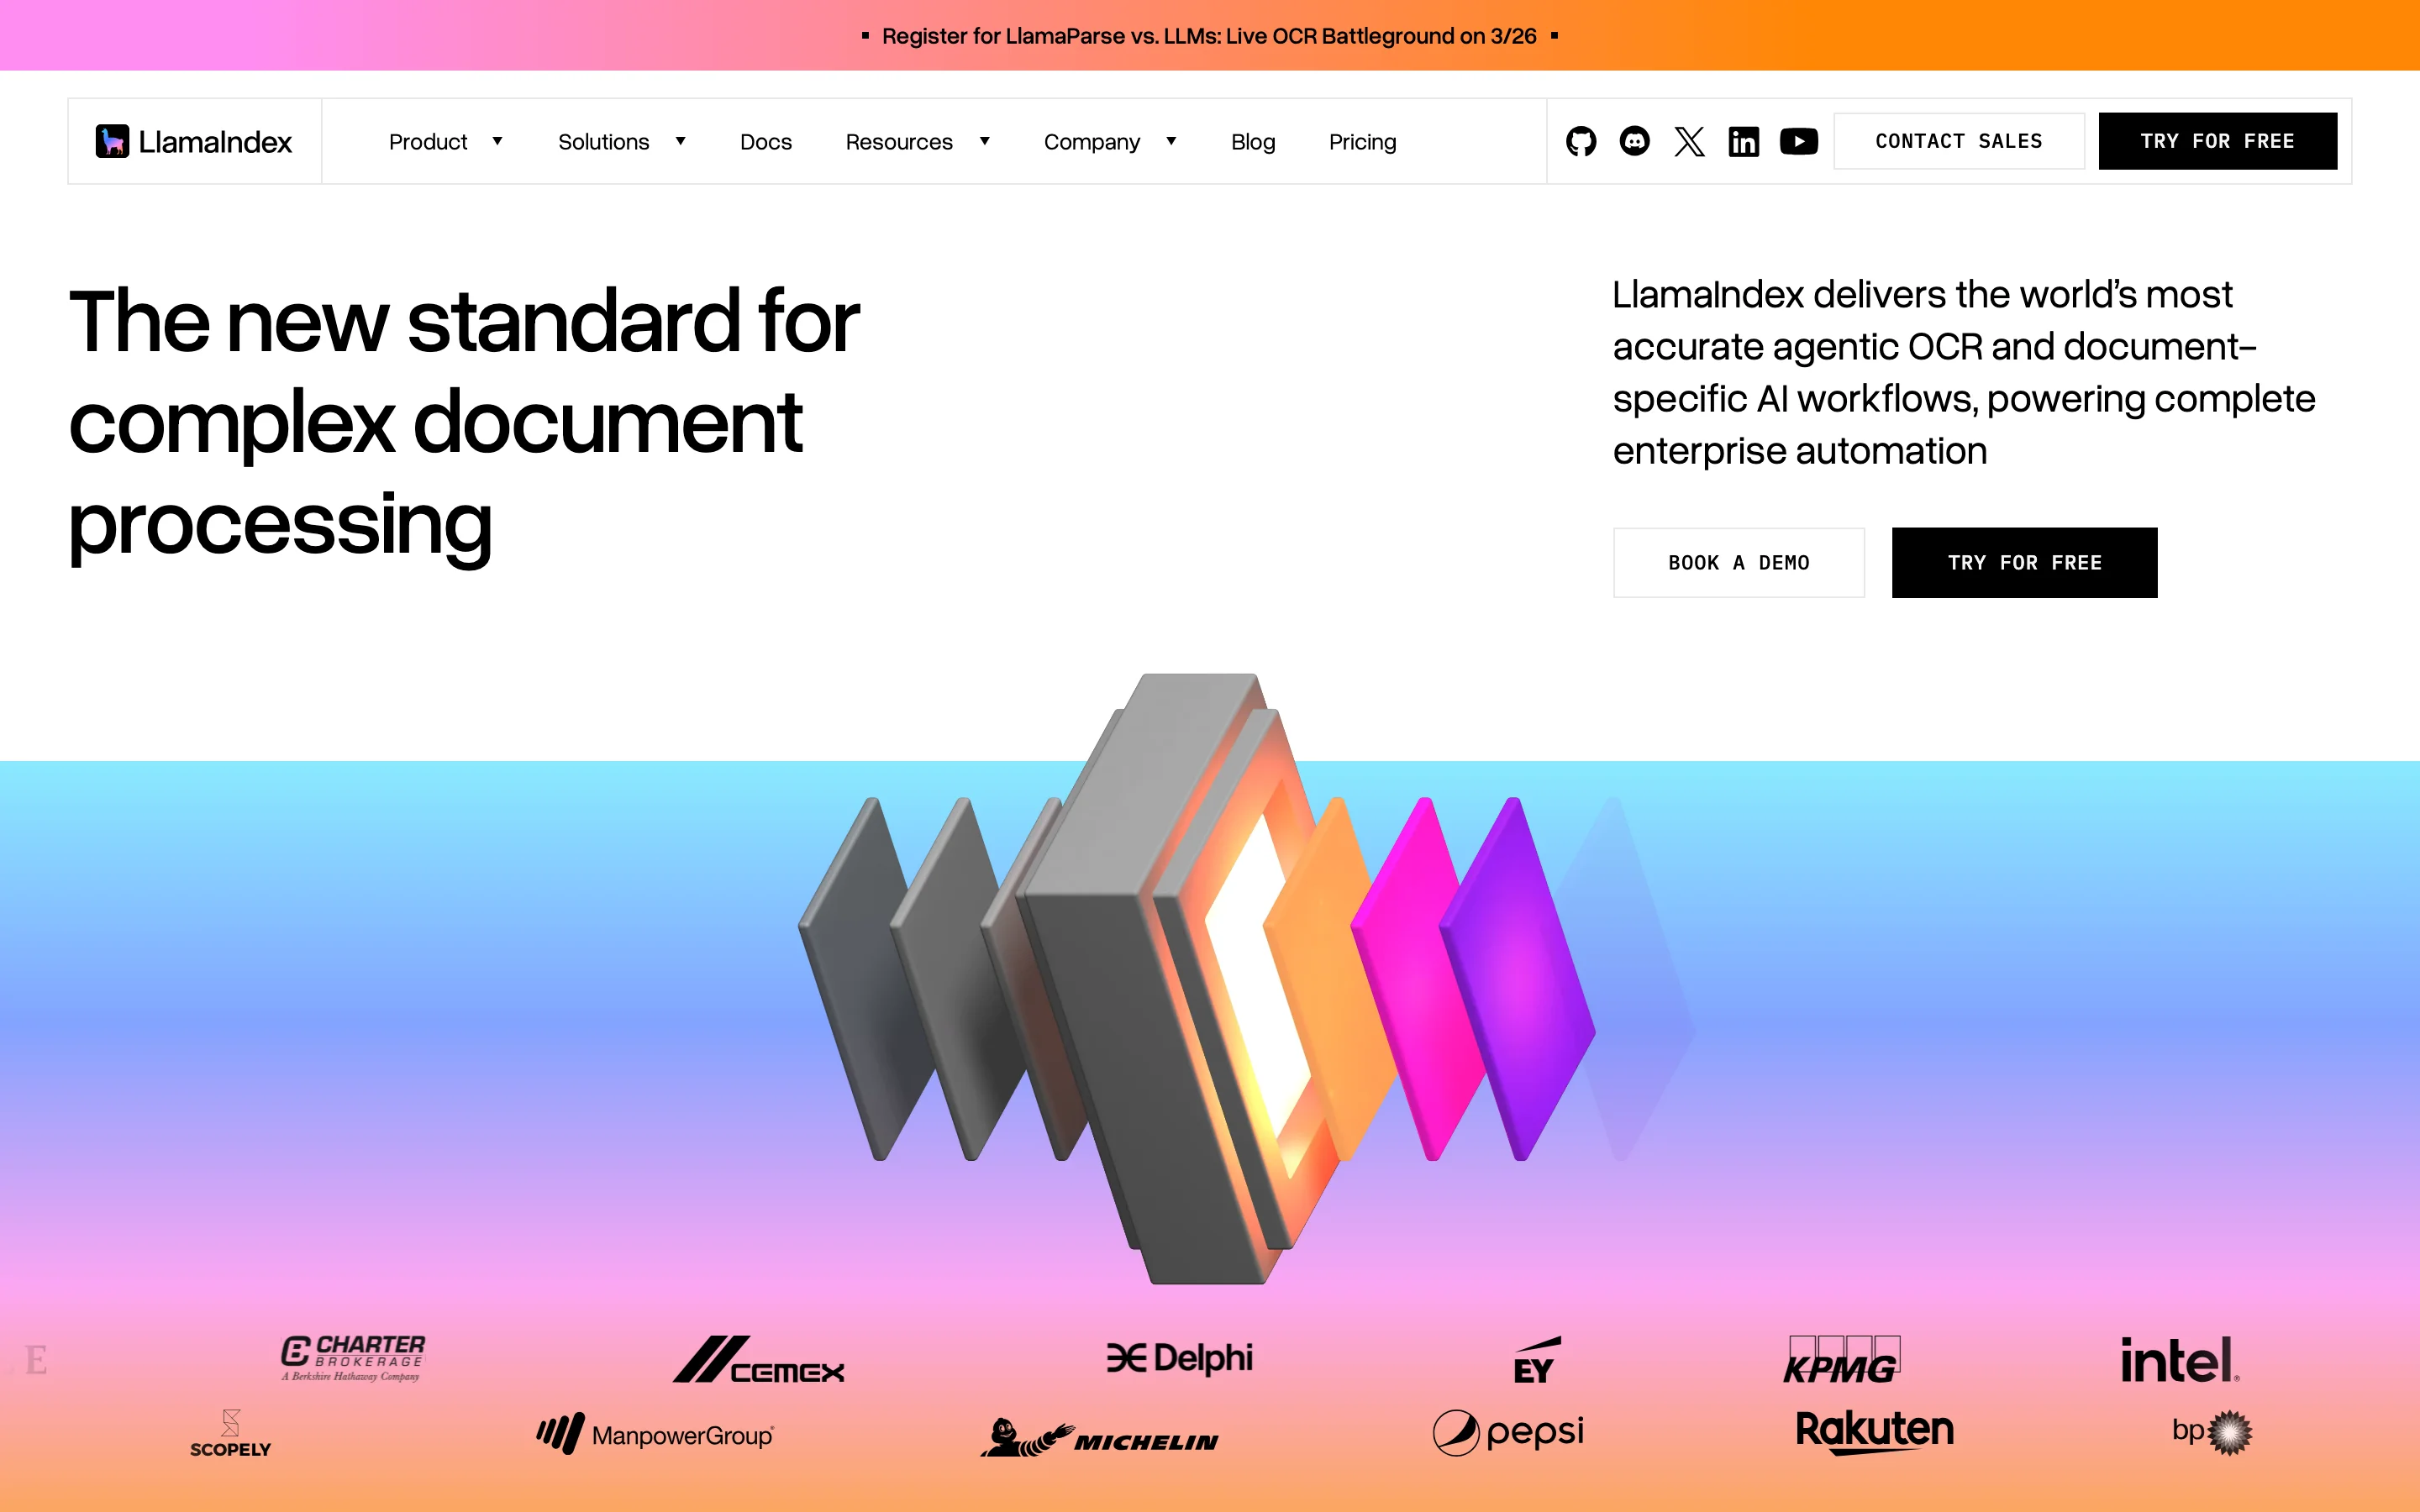Open the GitHub icon link
Screen dimensions: 2420x1512
1580,141
